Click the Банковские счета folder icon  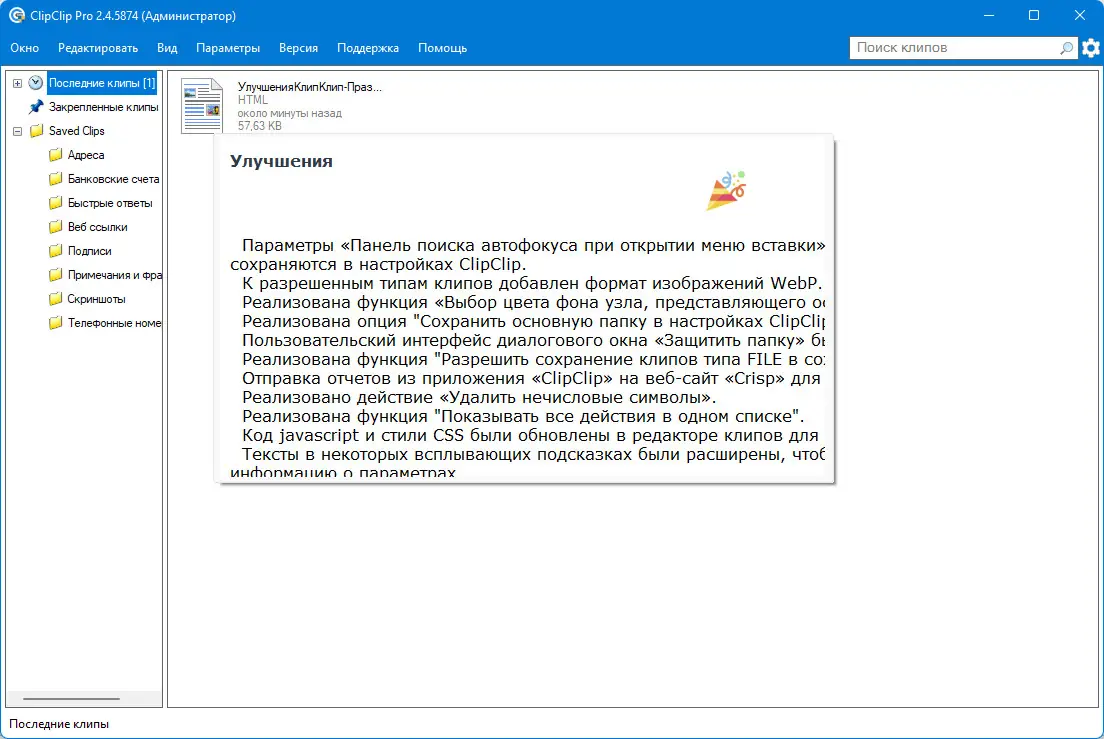click(x=55, y=179)
